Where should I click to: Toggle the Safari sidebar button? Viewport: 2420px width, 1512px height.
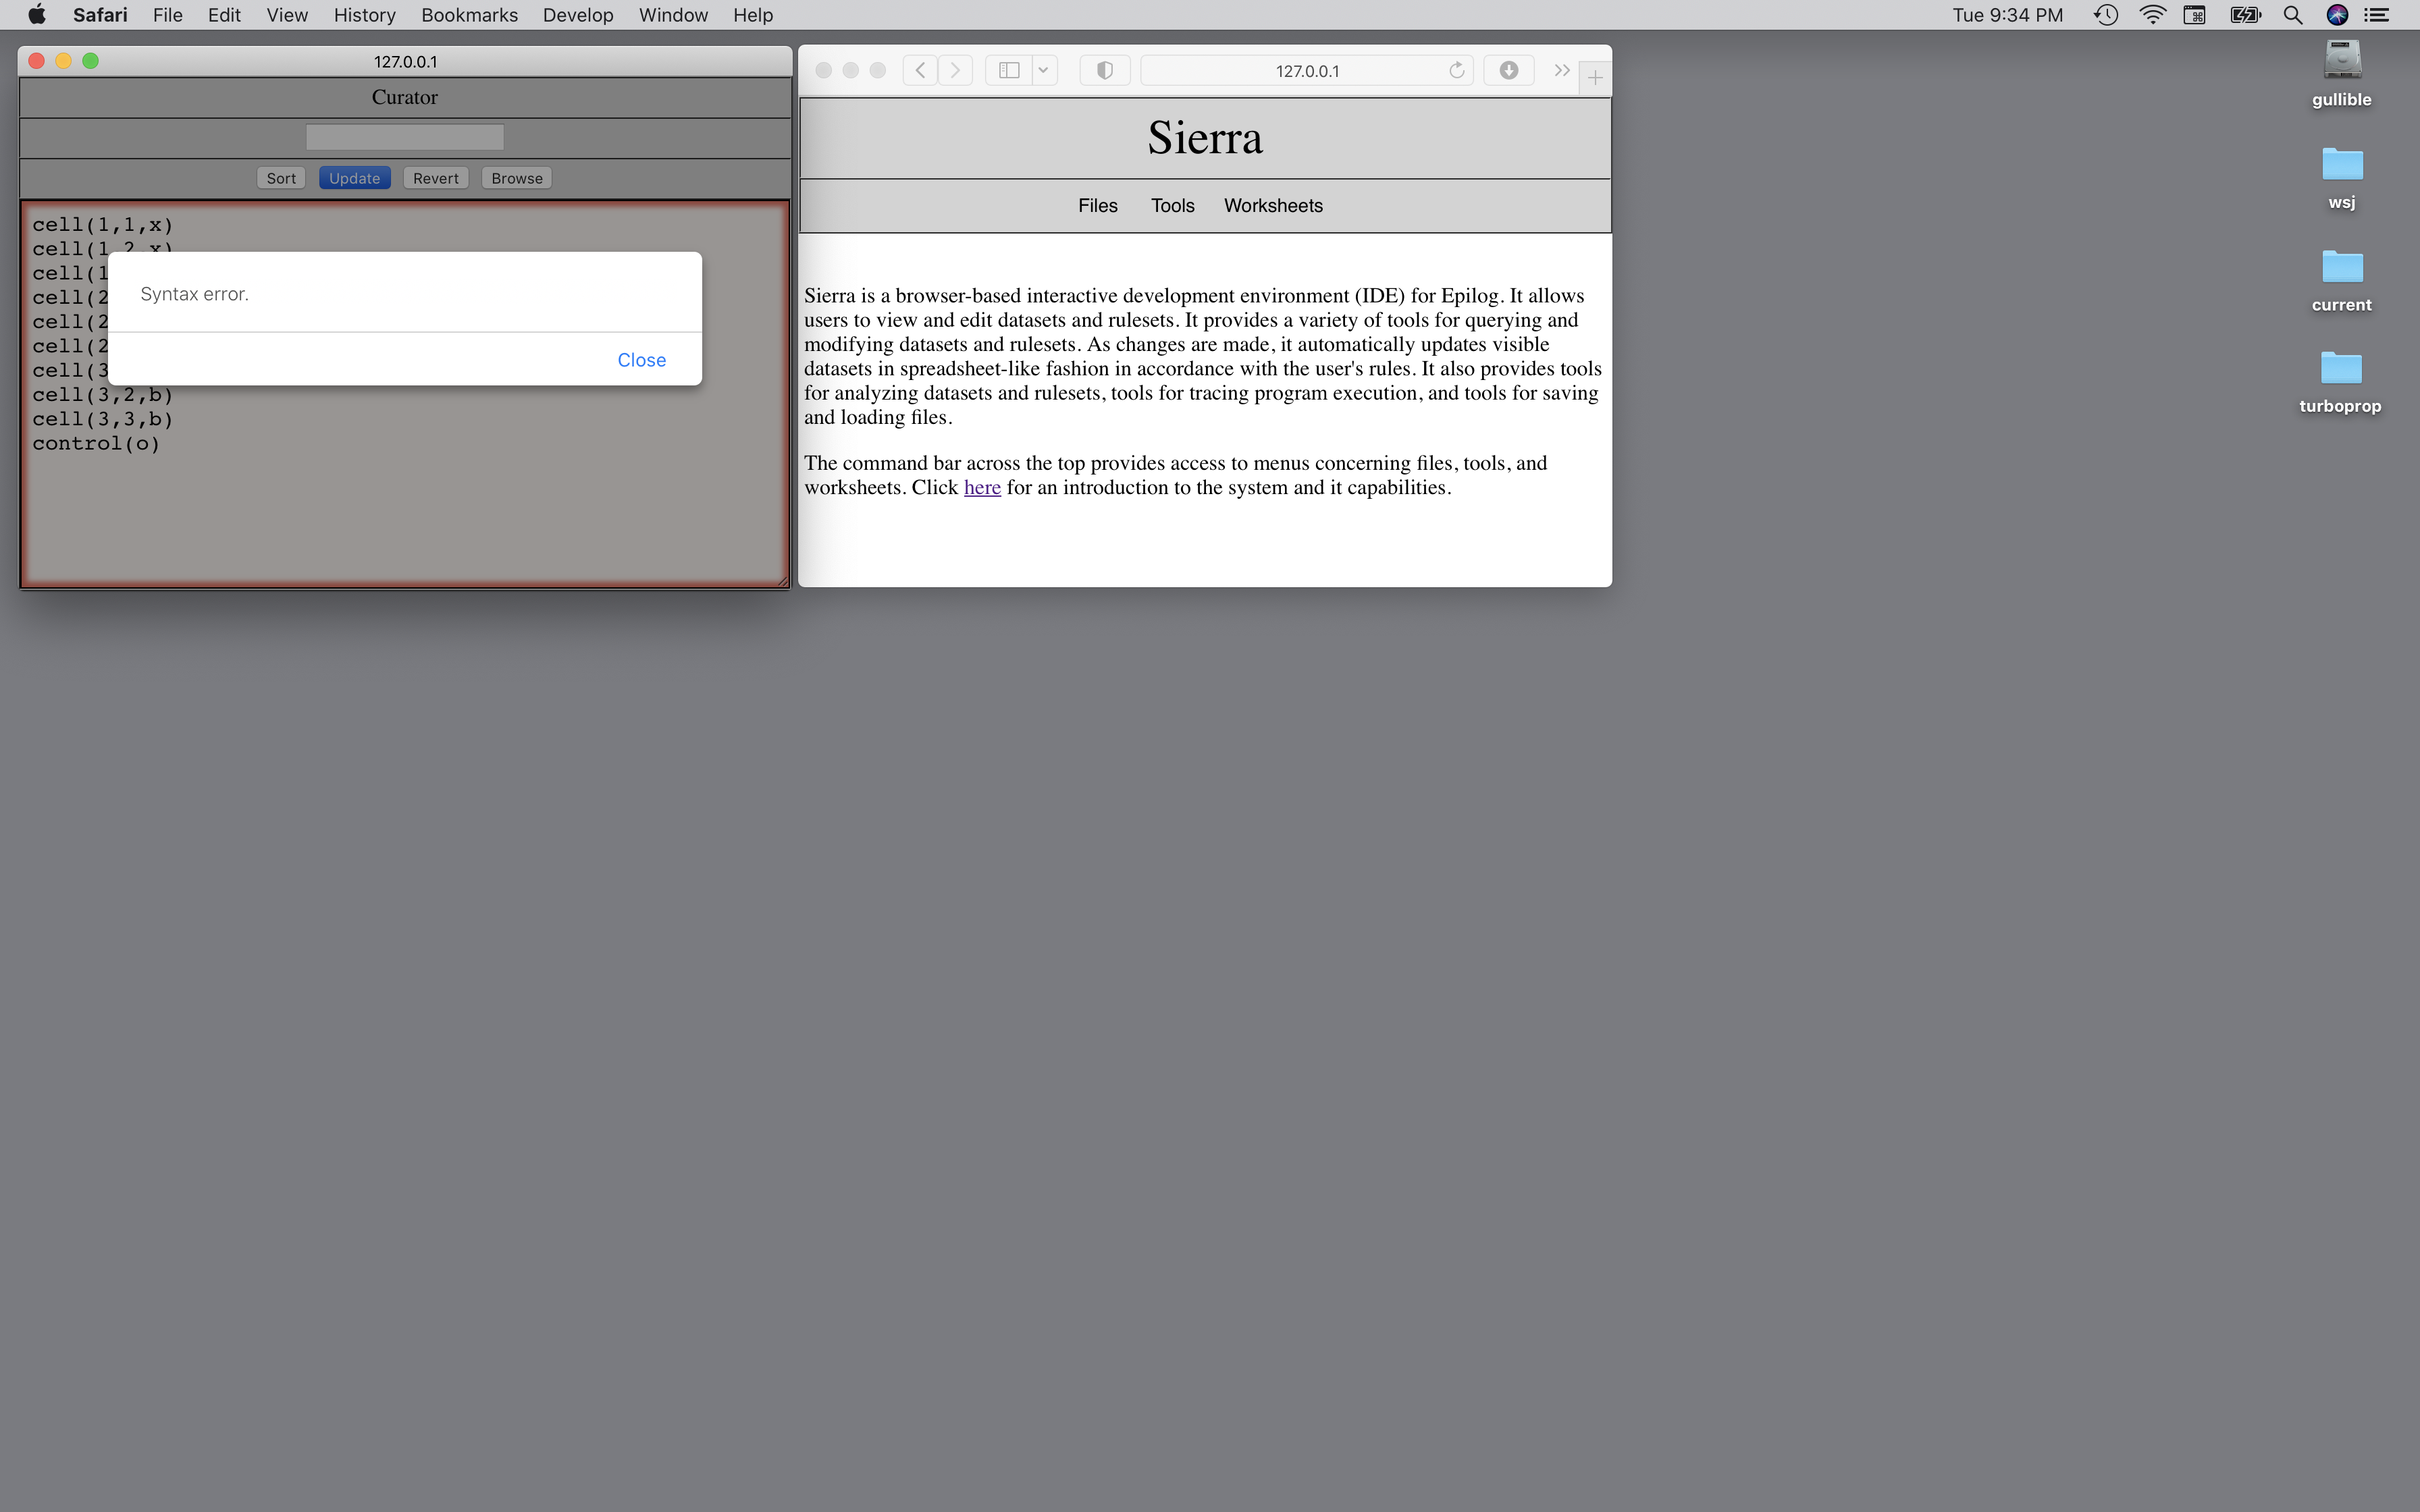coord(1009,70)
